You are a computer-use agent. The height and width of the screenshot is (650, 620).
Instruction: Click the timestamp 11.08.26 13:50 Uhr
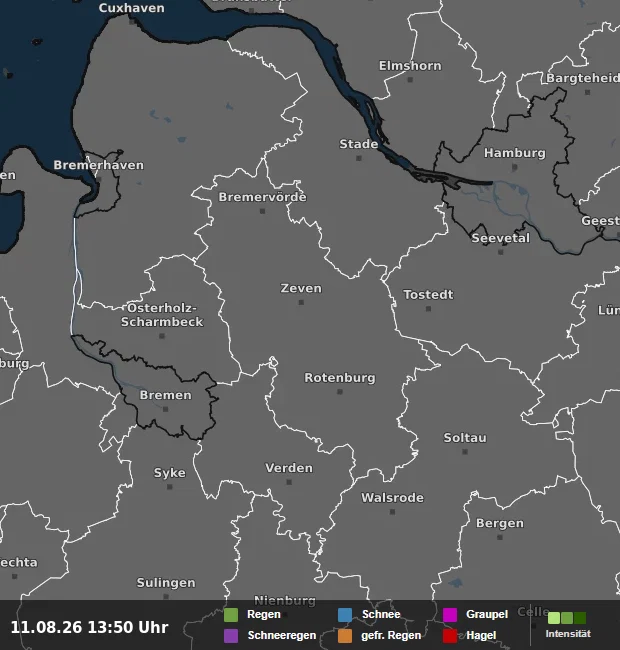[90, 627]
